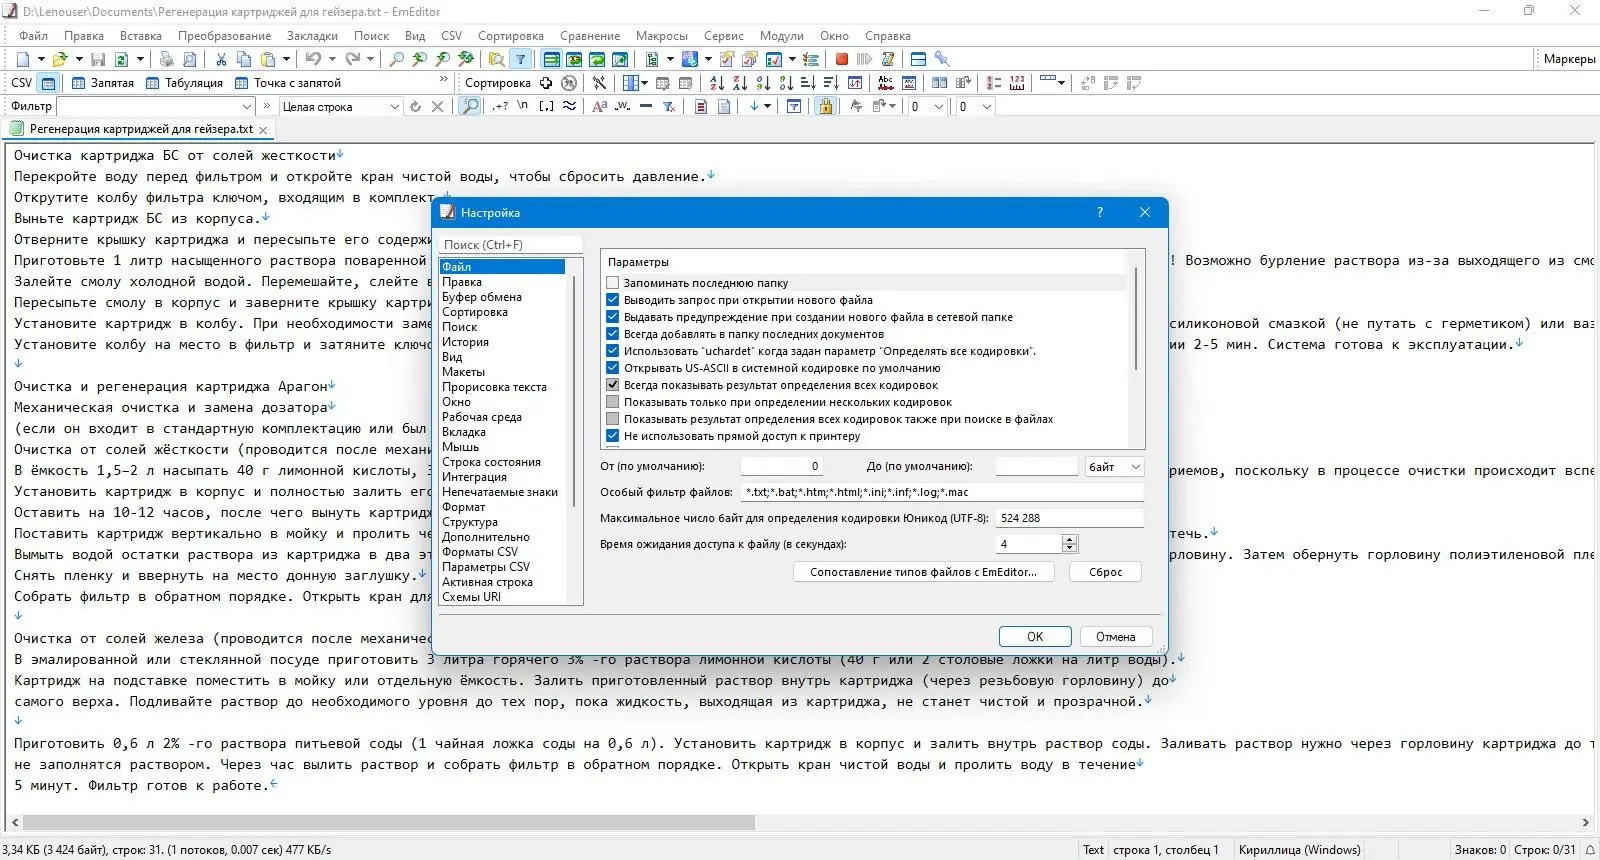Image resolution: width=1600 pixels, height=860 pixels.
Task: Click the 'Особый фильтр файлов' input field
Action: pyautogui.click(x=942, y=492)
